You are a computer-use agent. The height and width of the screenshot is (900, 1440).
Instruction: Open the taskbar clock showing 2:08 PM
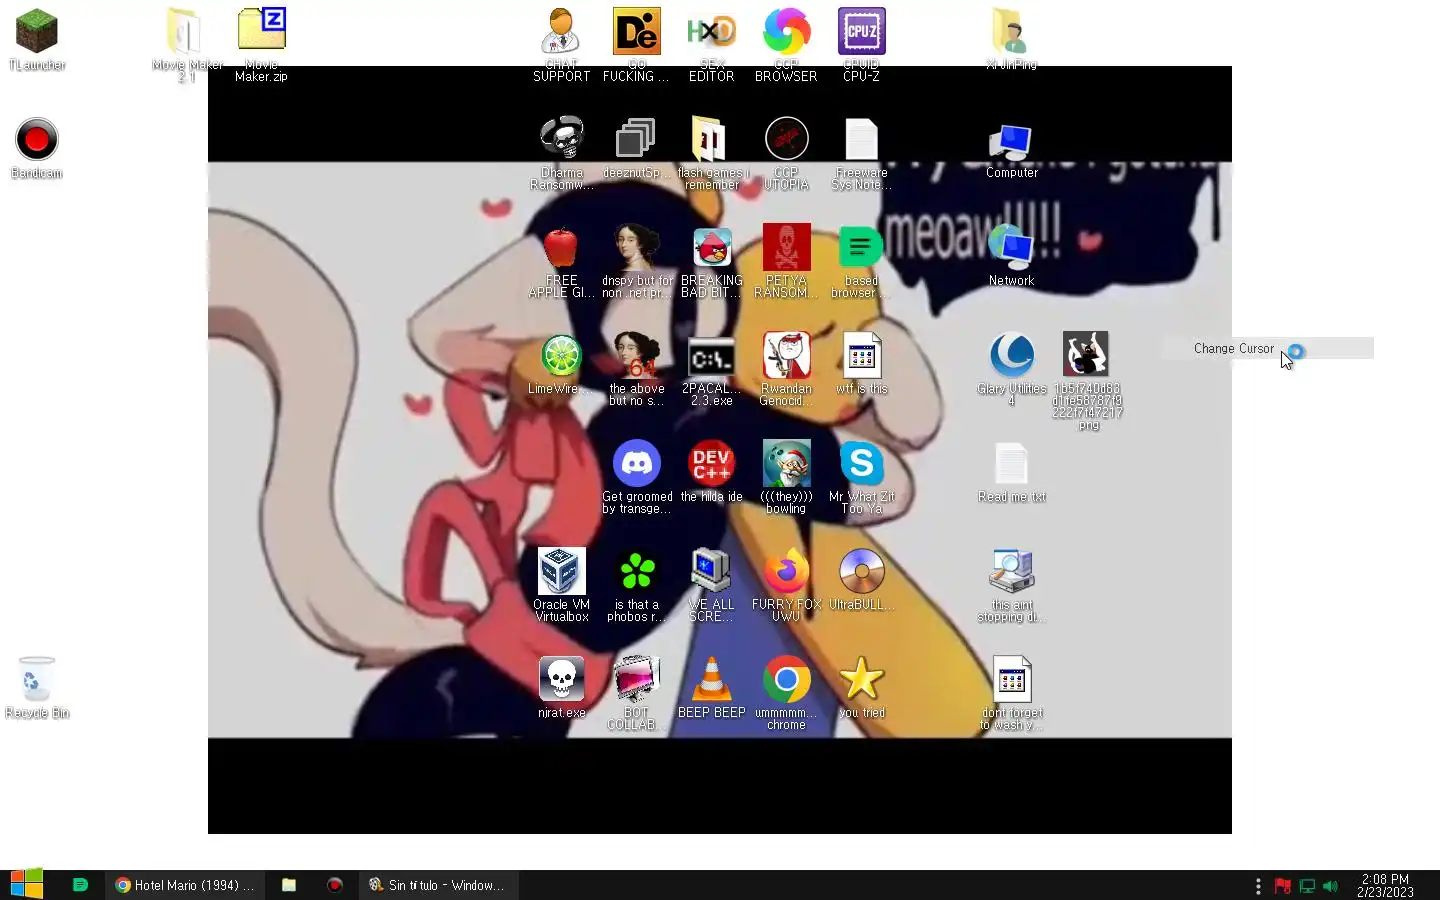click(1385, 886)
